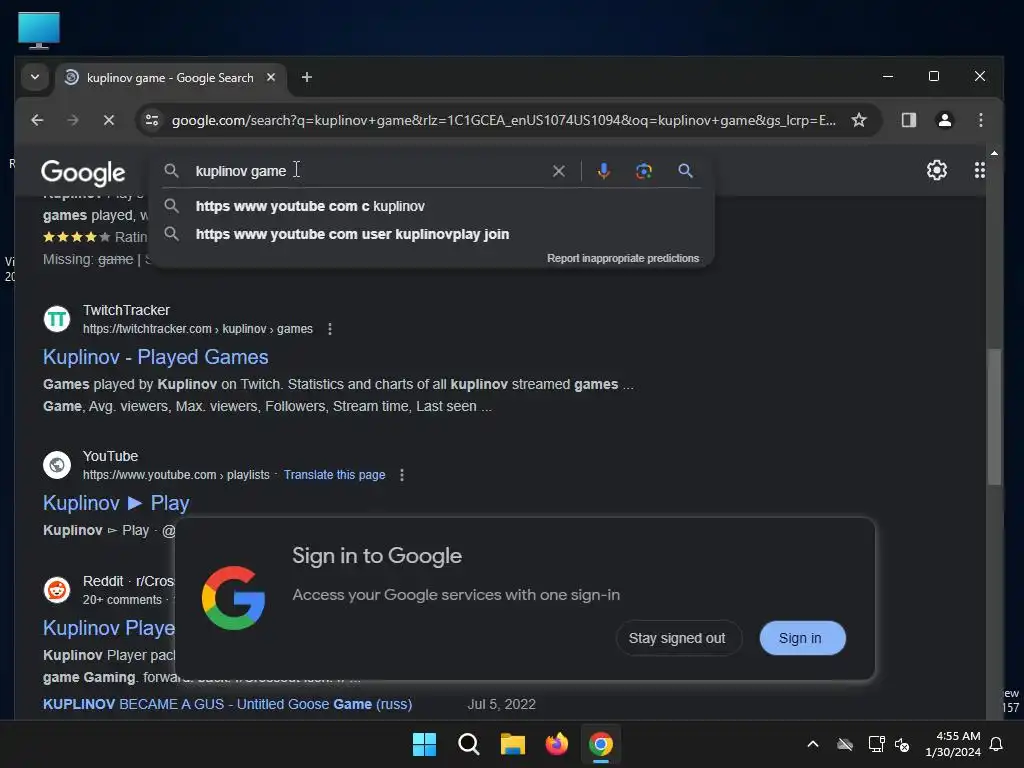Open Kuplinov - Played Games result
This screenshot has width=1024, height=768.
click(155, 357)
